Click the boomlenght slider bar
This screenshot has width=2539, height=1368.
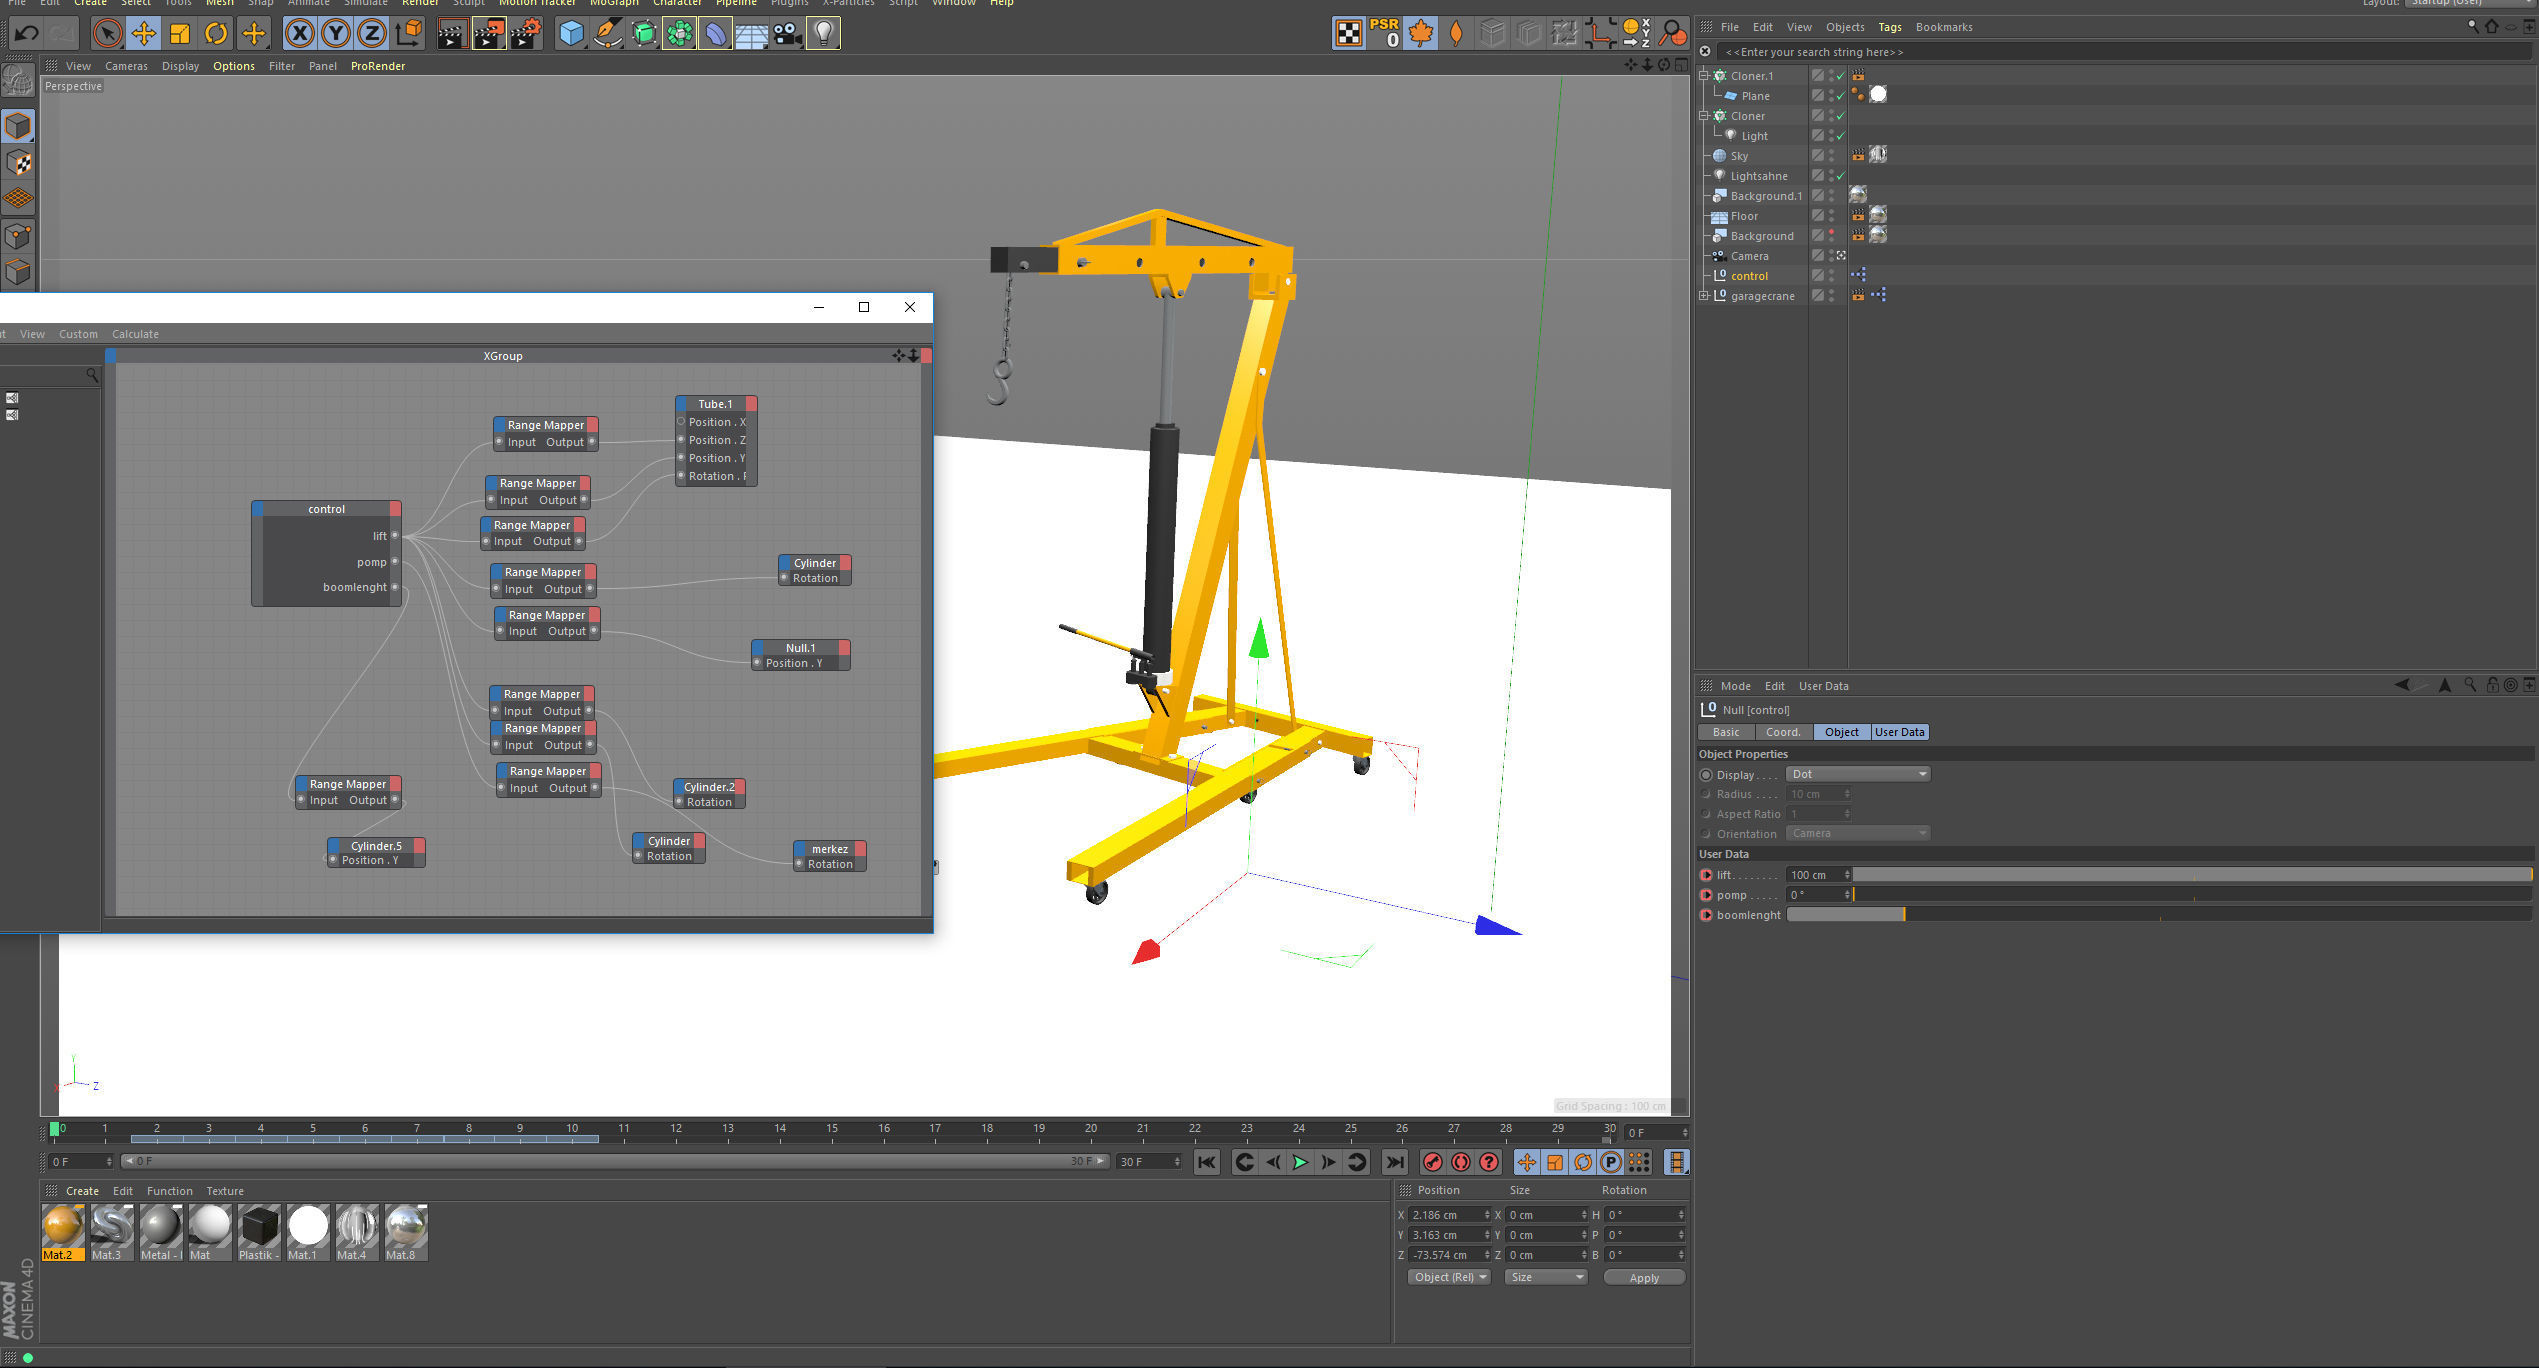2160,915
